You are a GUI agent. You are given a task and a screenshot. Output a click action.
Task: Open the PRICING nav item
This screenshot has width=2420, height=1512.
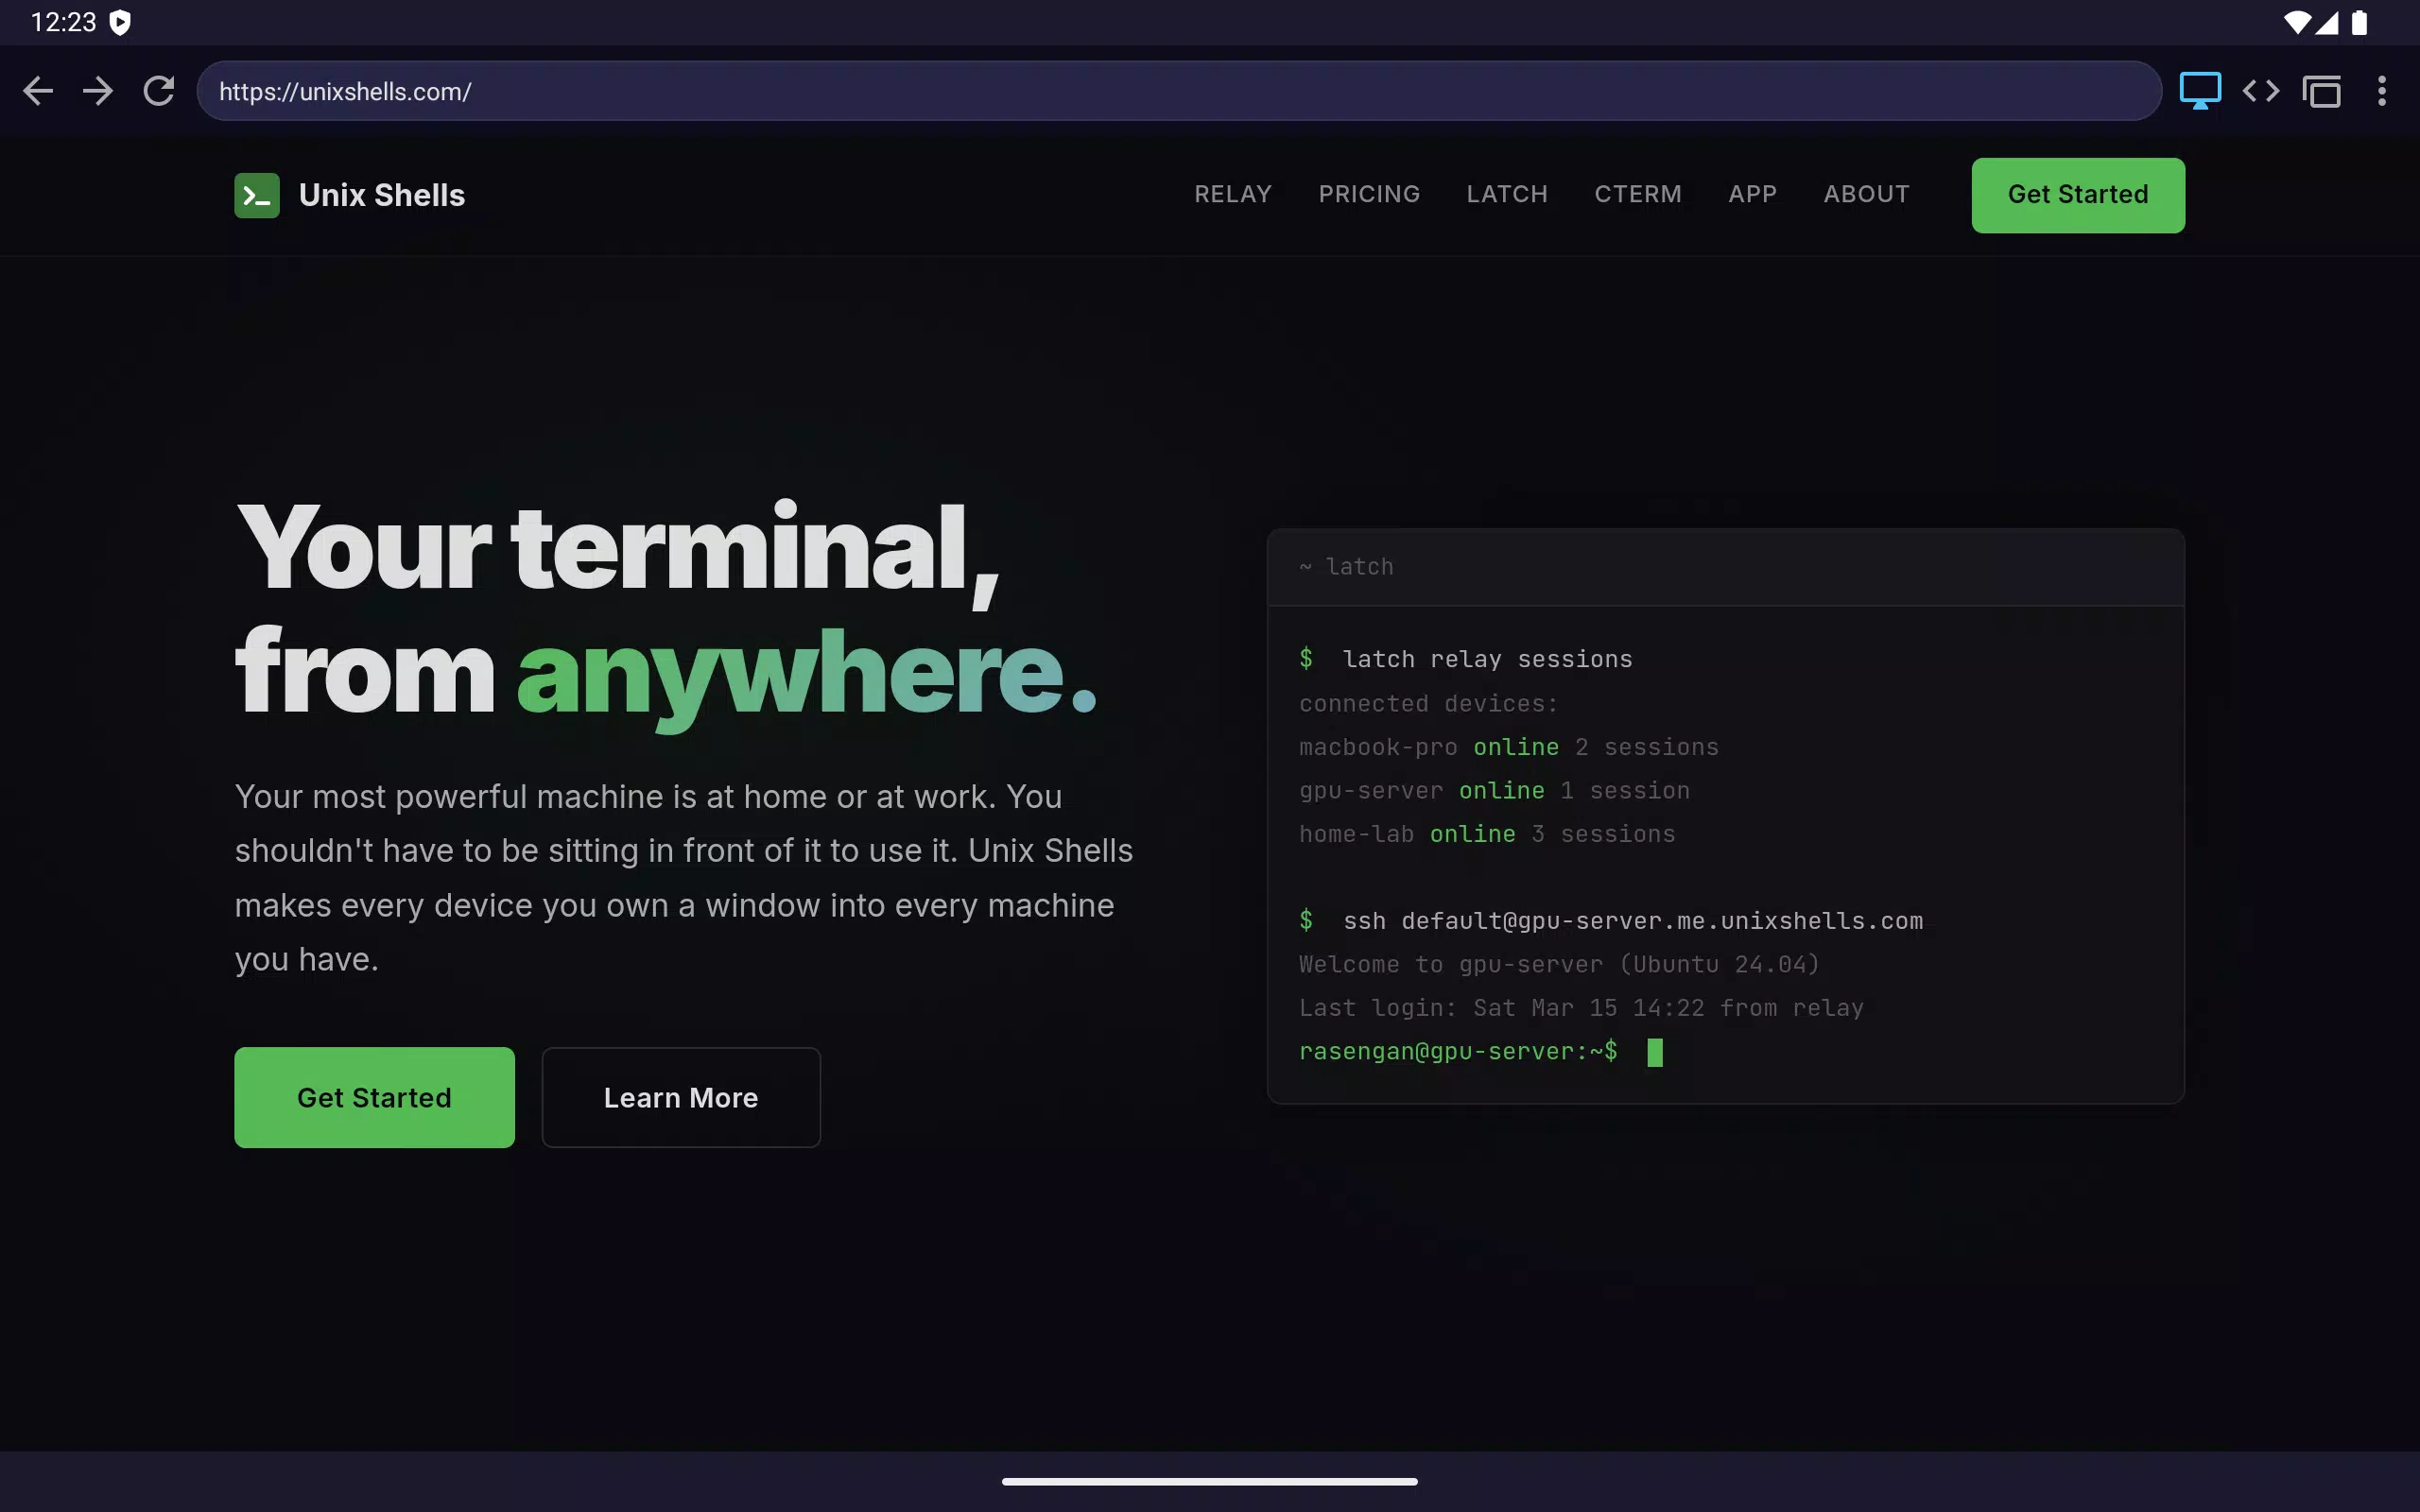click(1369, 194)
